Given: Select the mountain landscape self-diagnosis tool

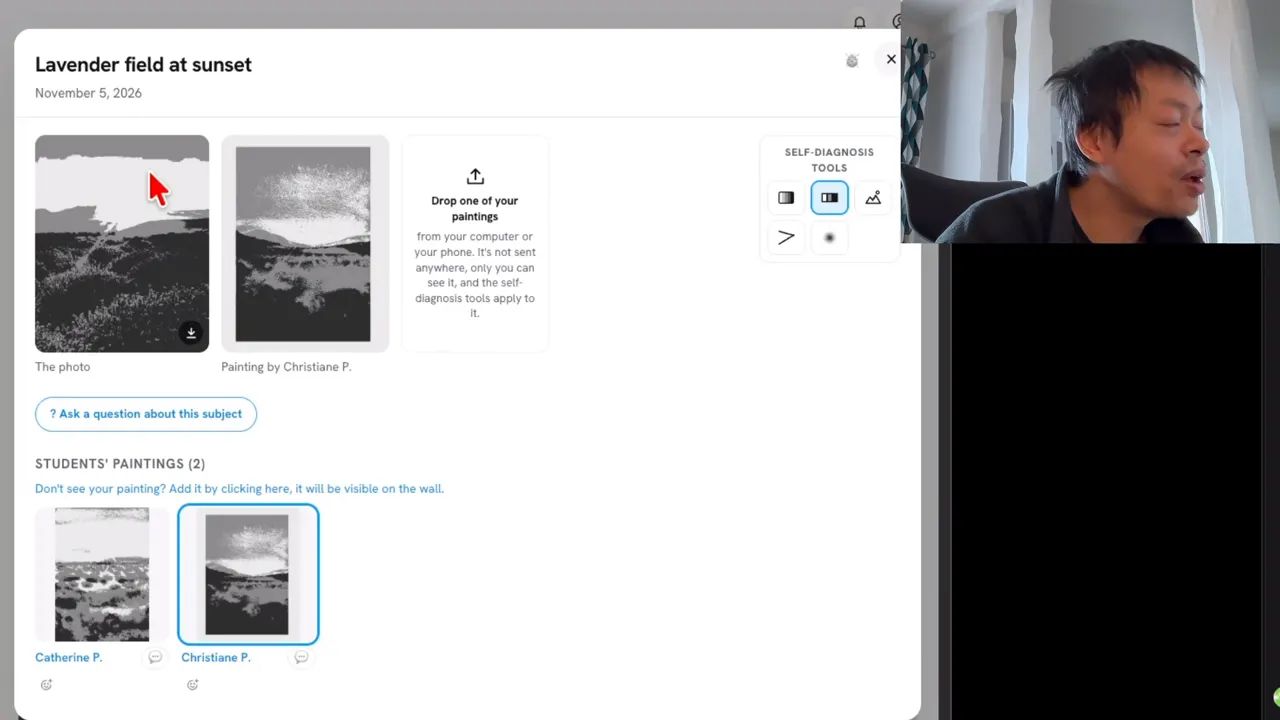Looking at the screenshot, I should (x=873, y=198).
